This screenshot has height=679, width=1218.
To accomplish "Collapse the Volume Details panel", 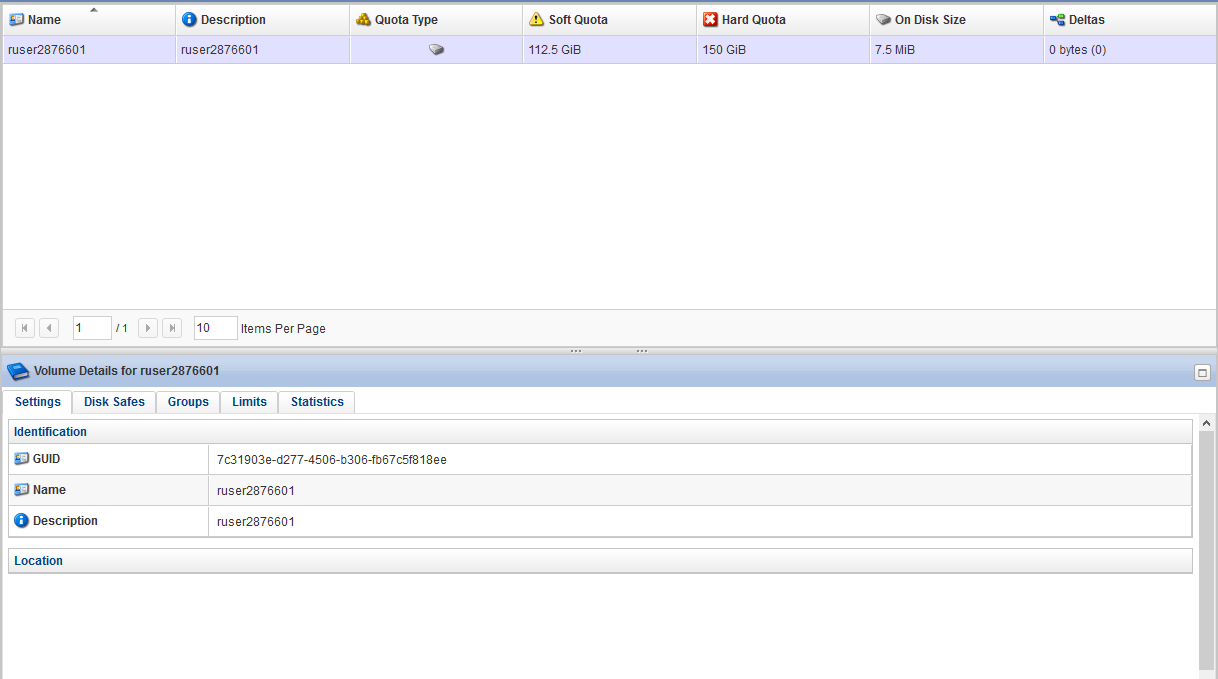I will pyautogui.click(x=1202, y=370).
